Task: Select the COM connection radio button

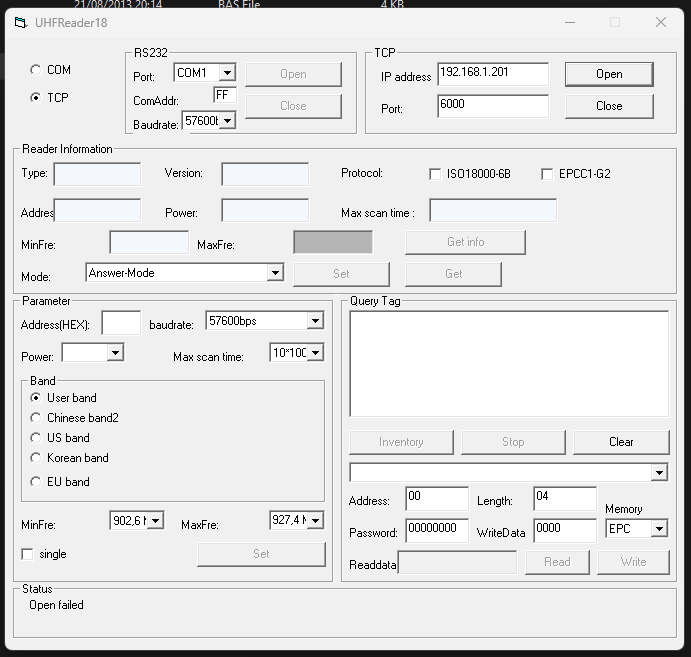Action: coord(36,70)
